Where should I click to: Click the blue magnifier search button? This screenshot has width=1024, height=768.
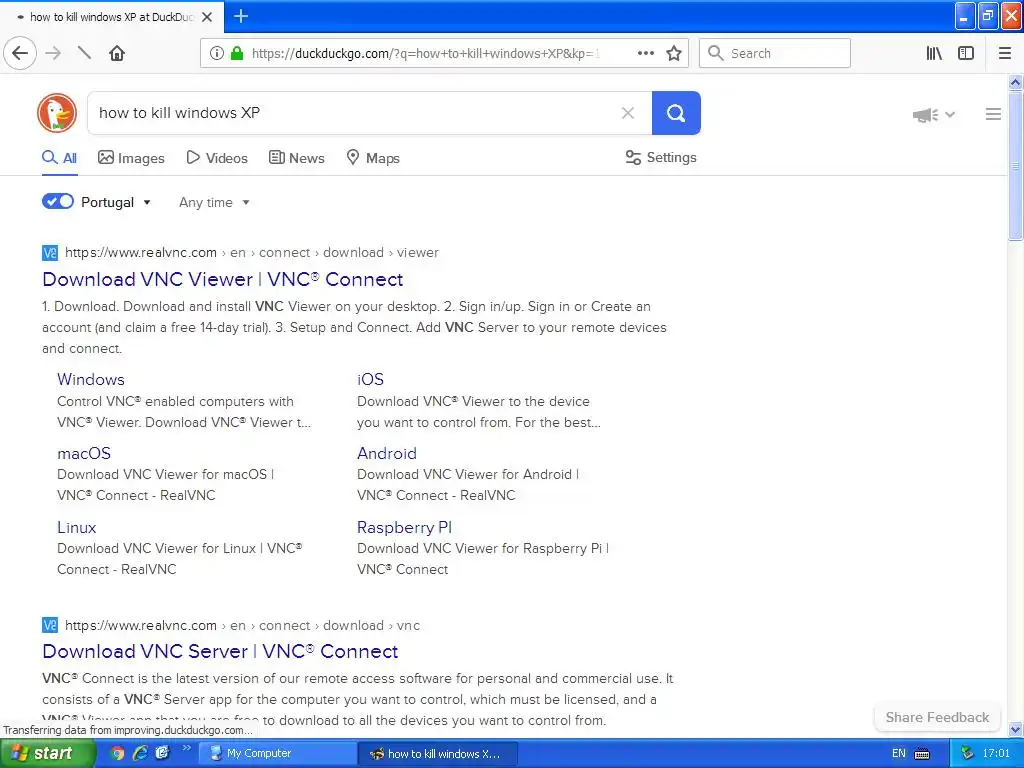(x=676, y=113)
